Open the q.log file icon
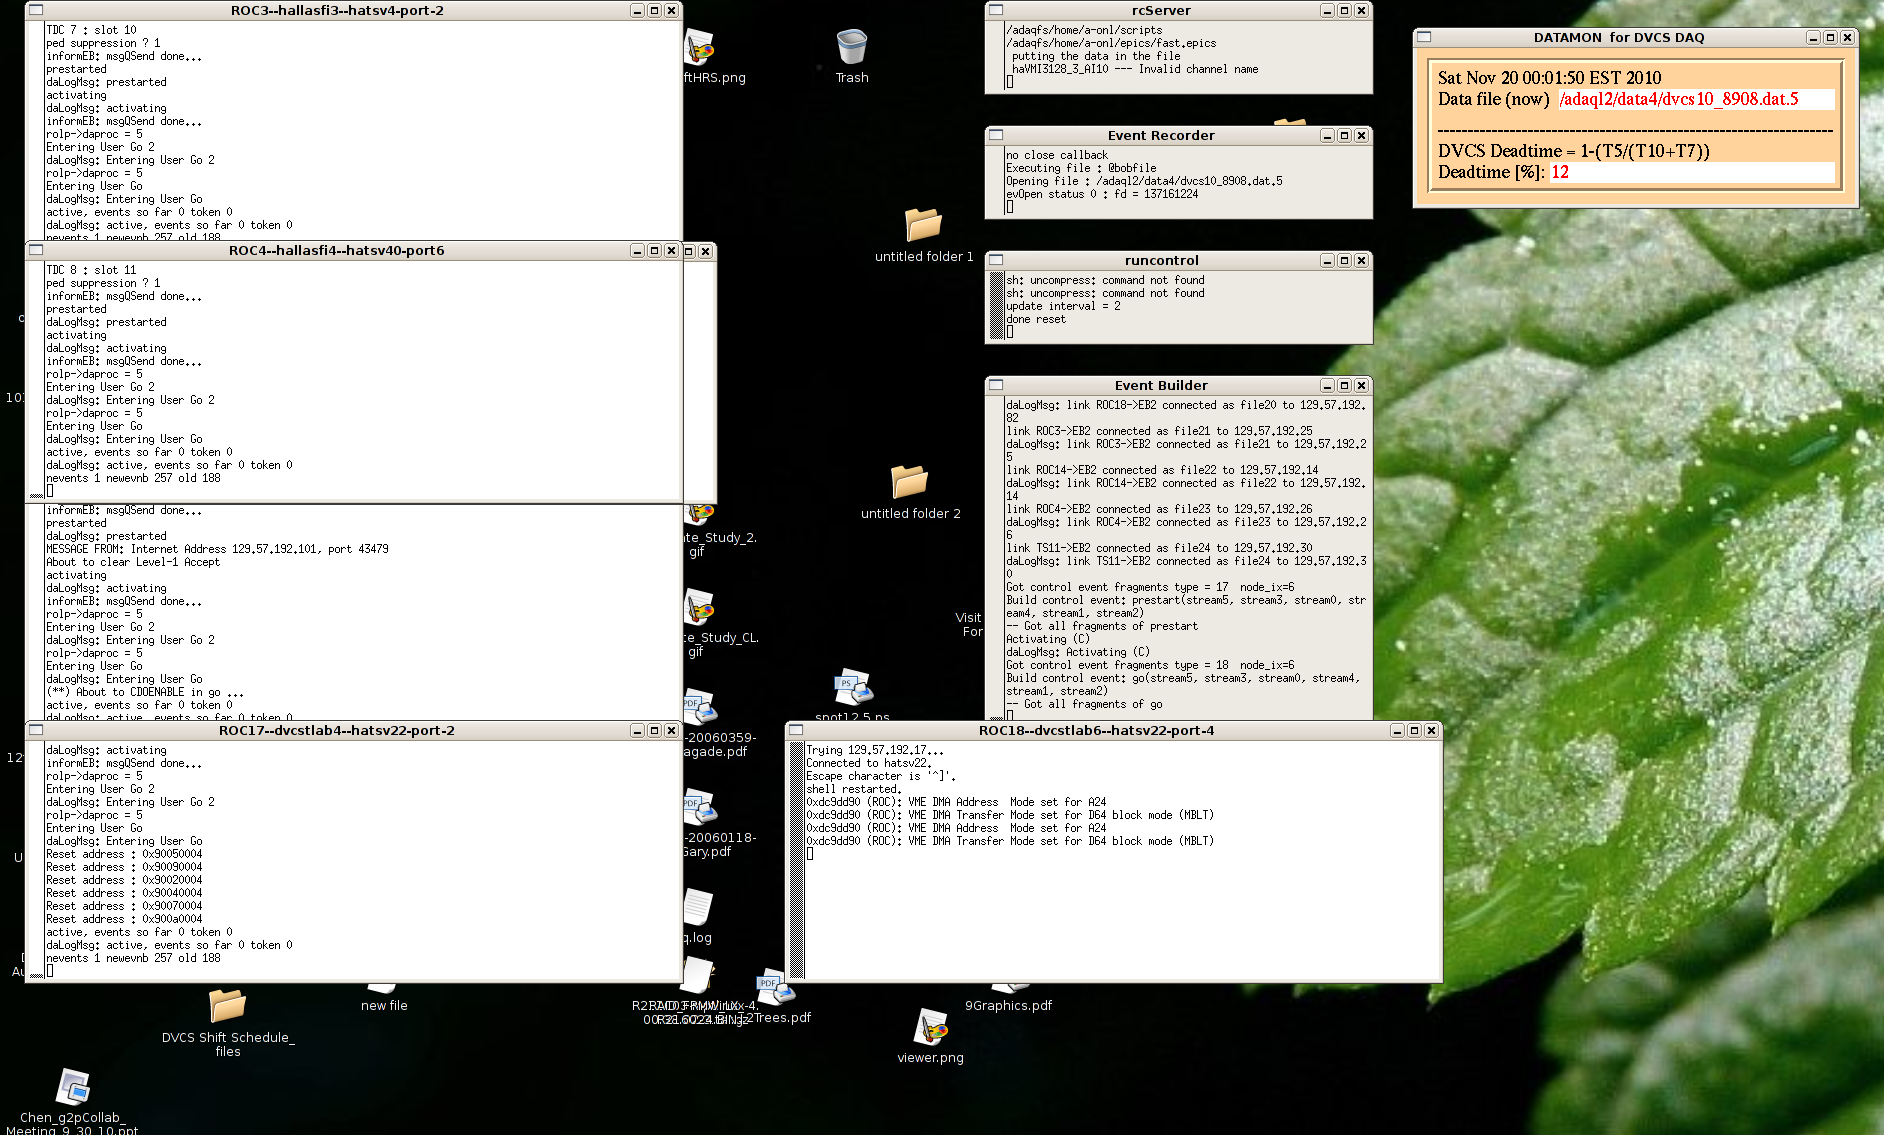The height and width of the screenshot is (1135, 1884). coord(698,907)
